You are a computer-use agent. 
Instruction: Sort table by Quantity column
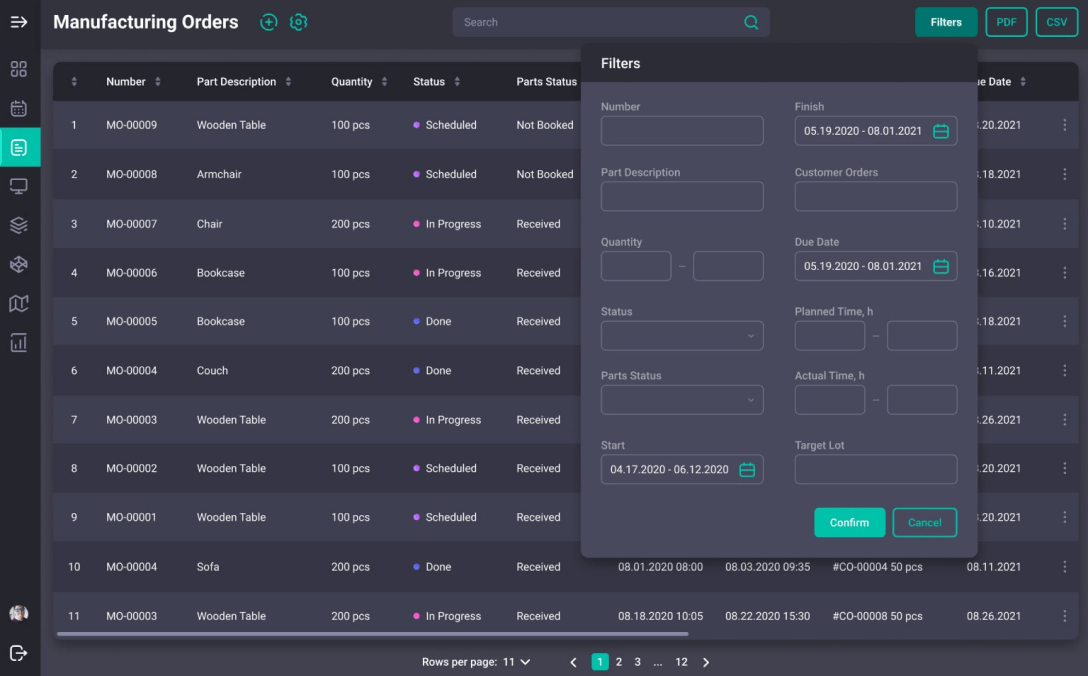click(385, 82)
